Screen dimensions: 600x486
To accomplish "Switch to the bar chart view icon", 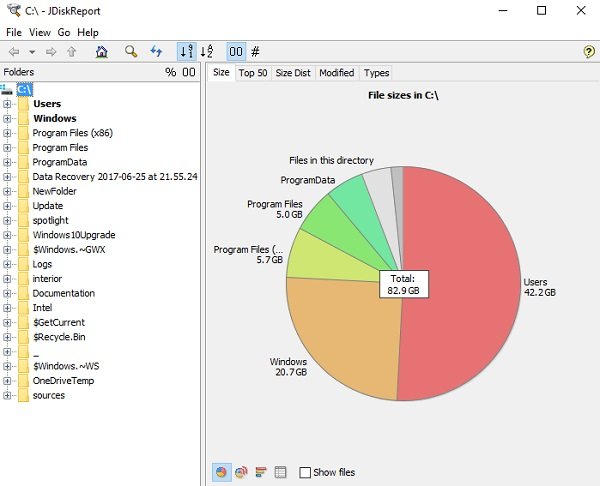I will tap(261, 472).
